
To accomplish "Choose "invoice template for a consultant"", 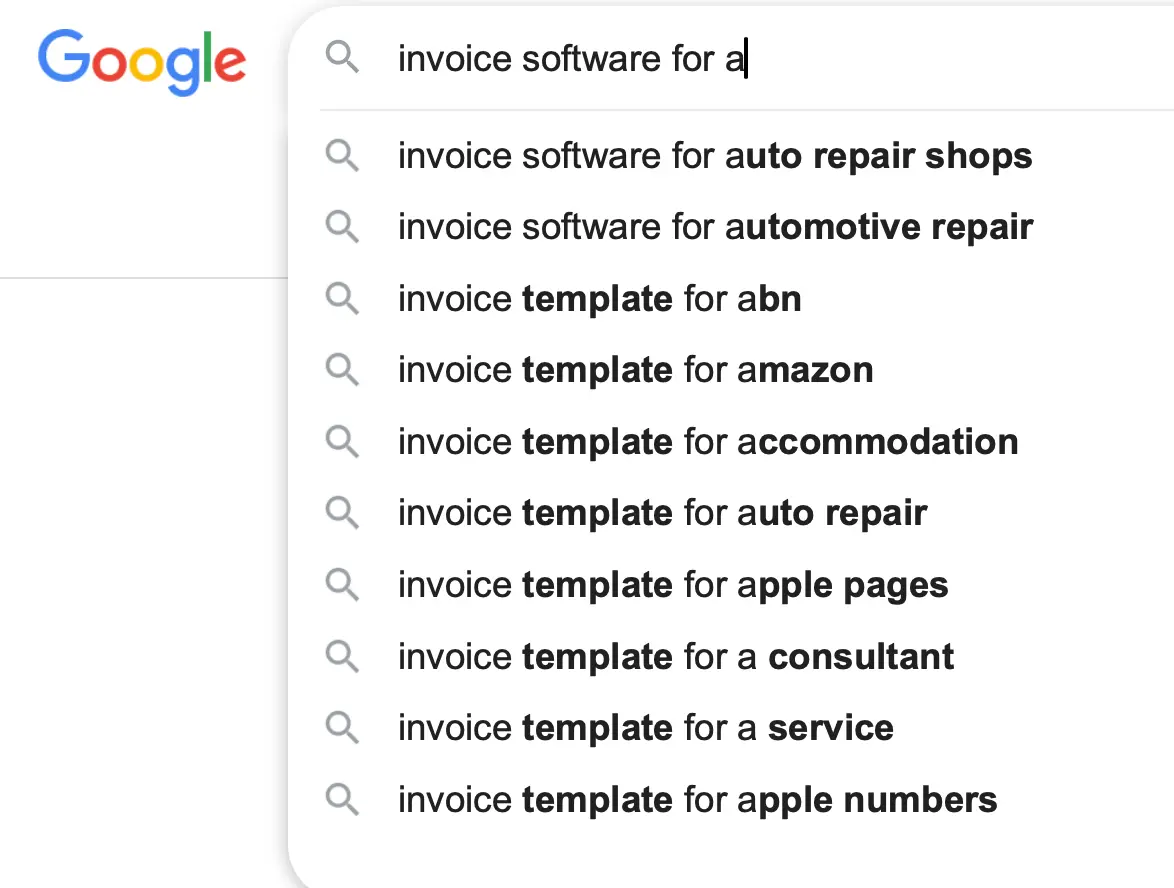I will [676, 657].
